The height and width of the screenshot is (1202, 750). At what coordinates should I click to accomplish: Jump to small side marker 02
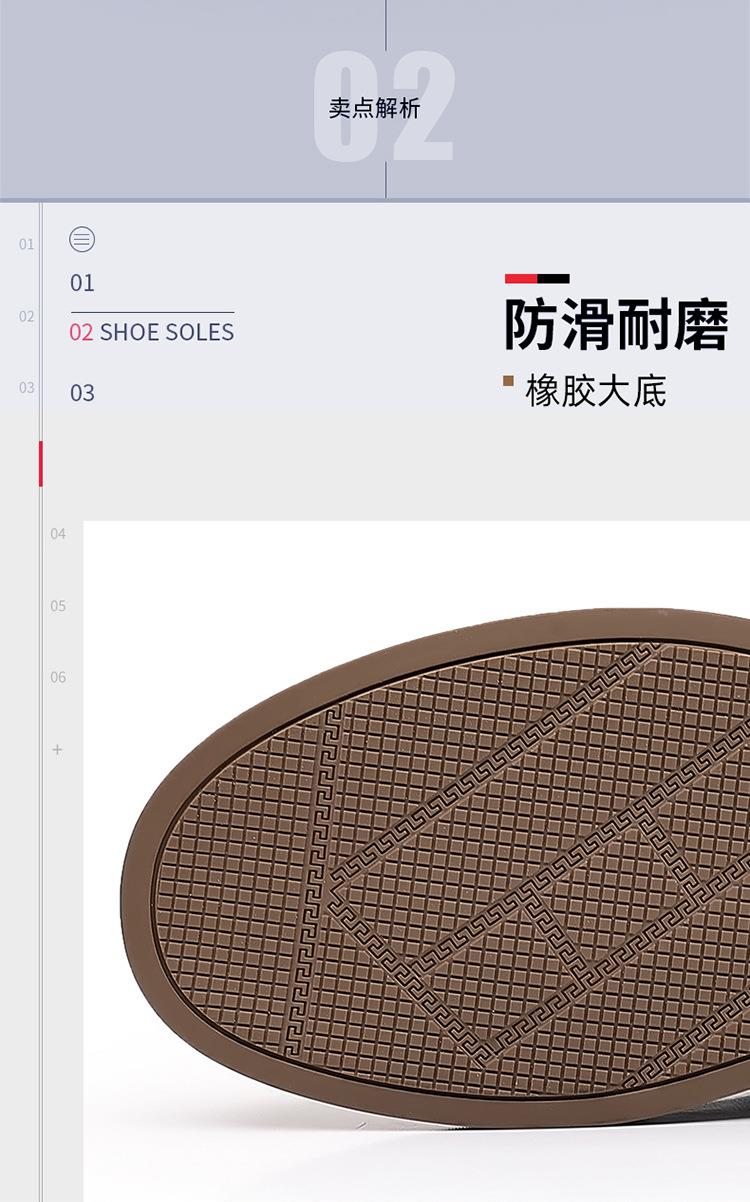(x=26, y=316)
